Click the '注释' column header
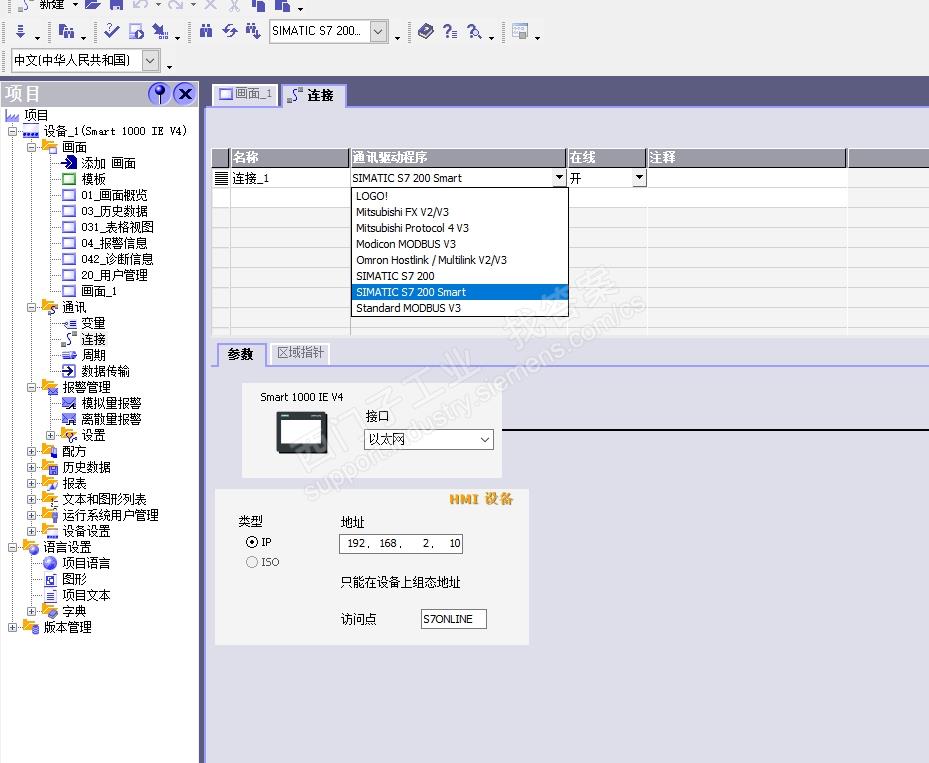This screenshot has height=763, width=929. pyautogui.click(x=747, y=158)
